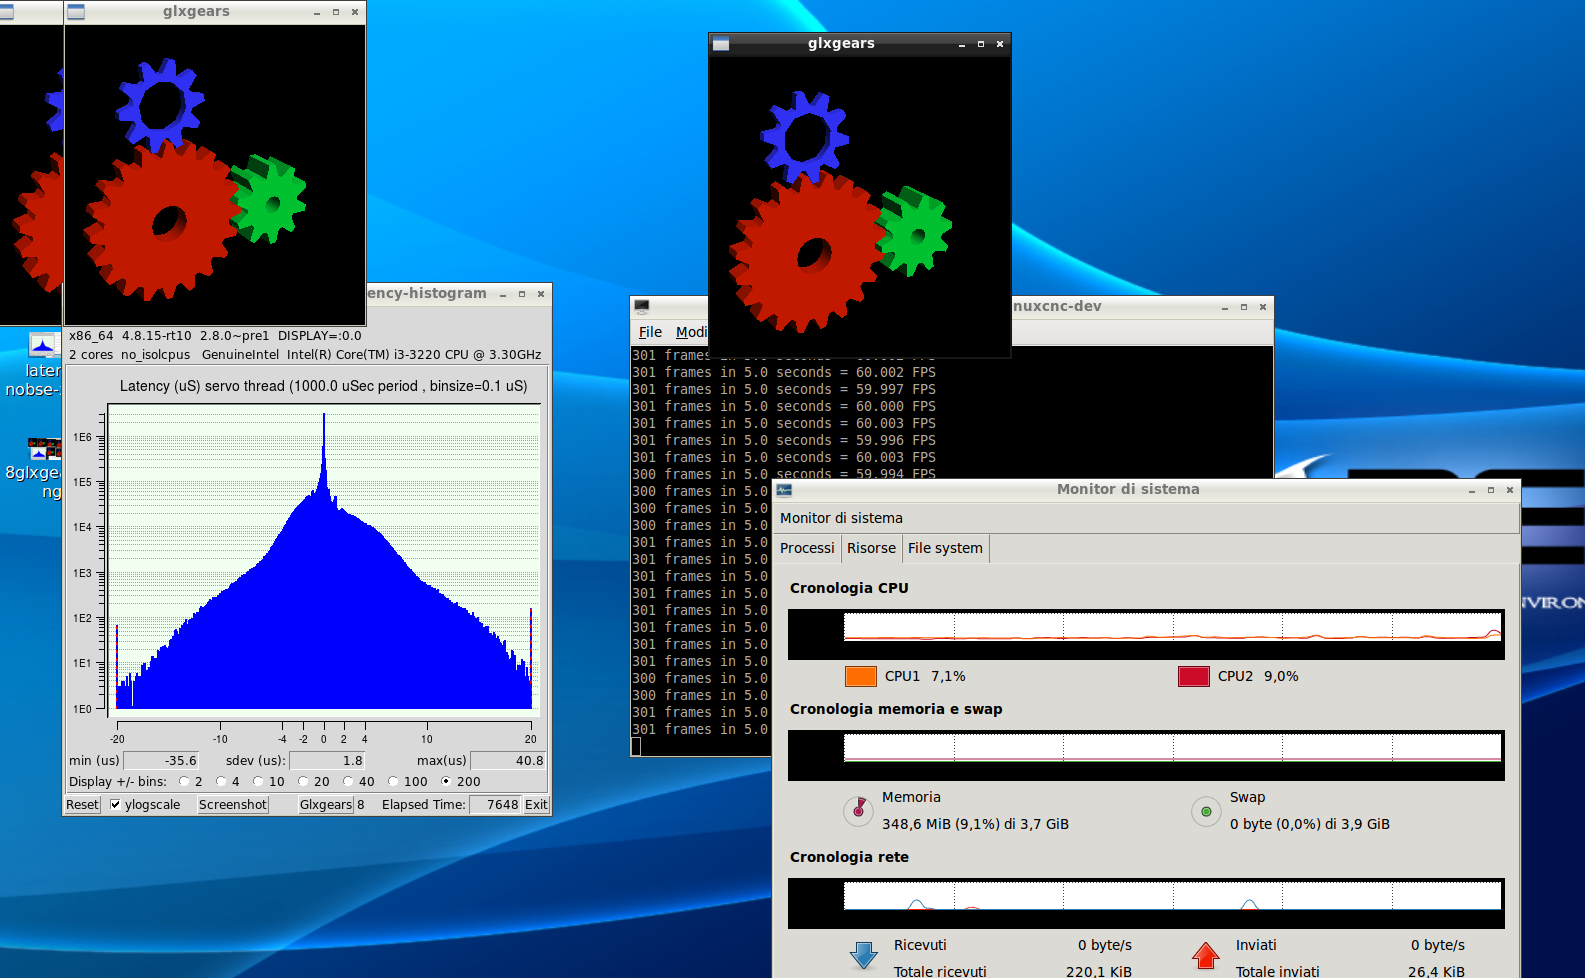Minimize the Monitor di sistema window
Viewport: 1585px width, 978px height.
click(x=1472, y=490)
